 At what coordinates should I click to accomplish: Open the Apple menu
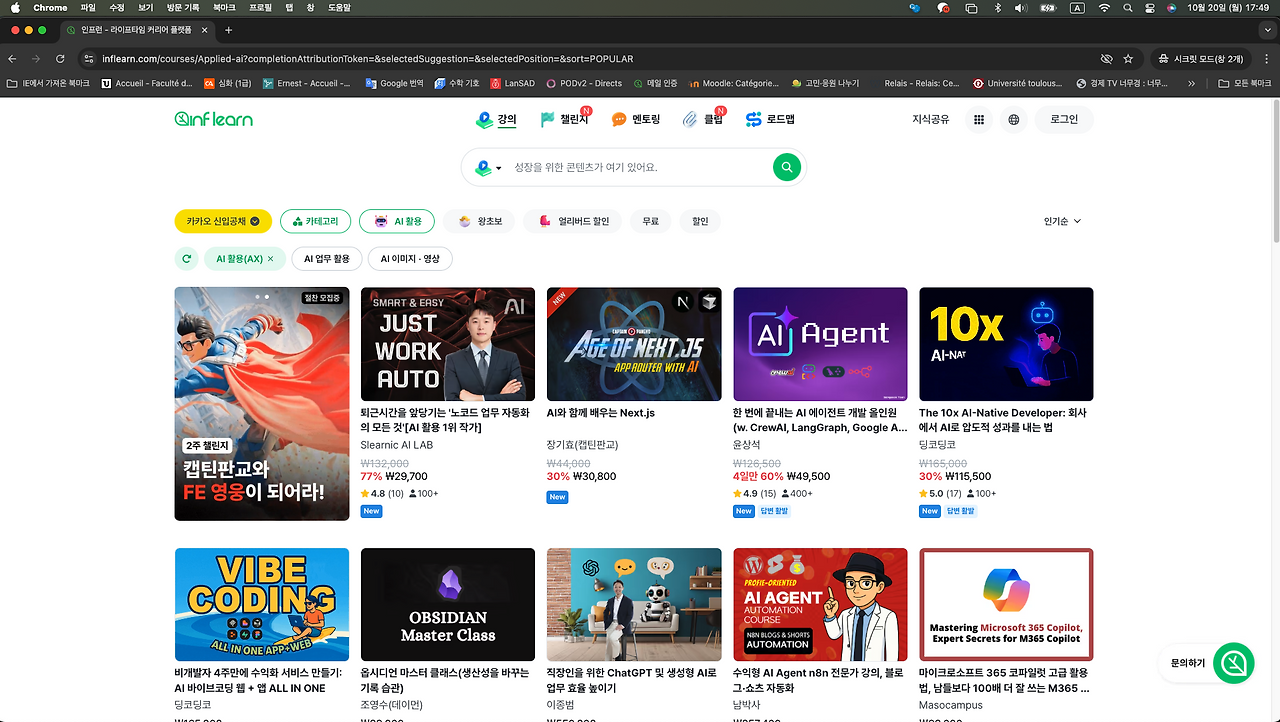coord(15,8)
